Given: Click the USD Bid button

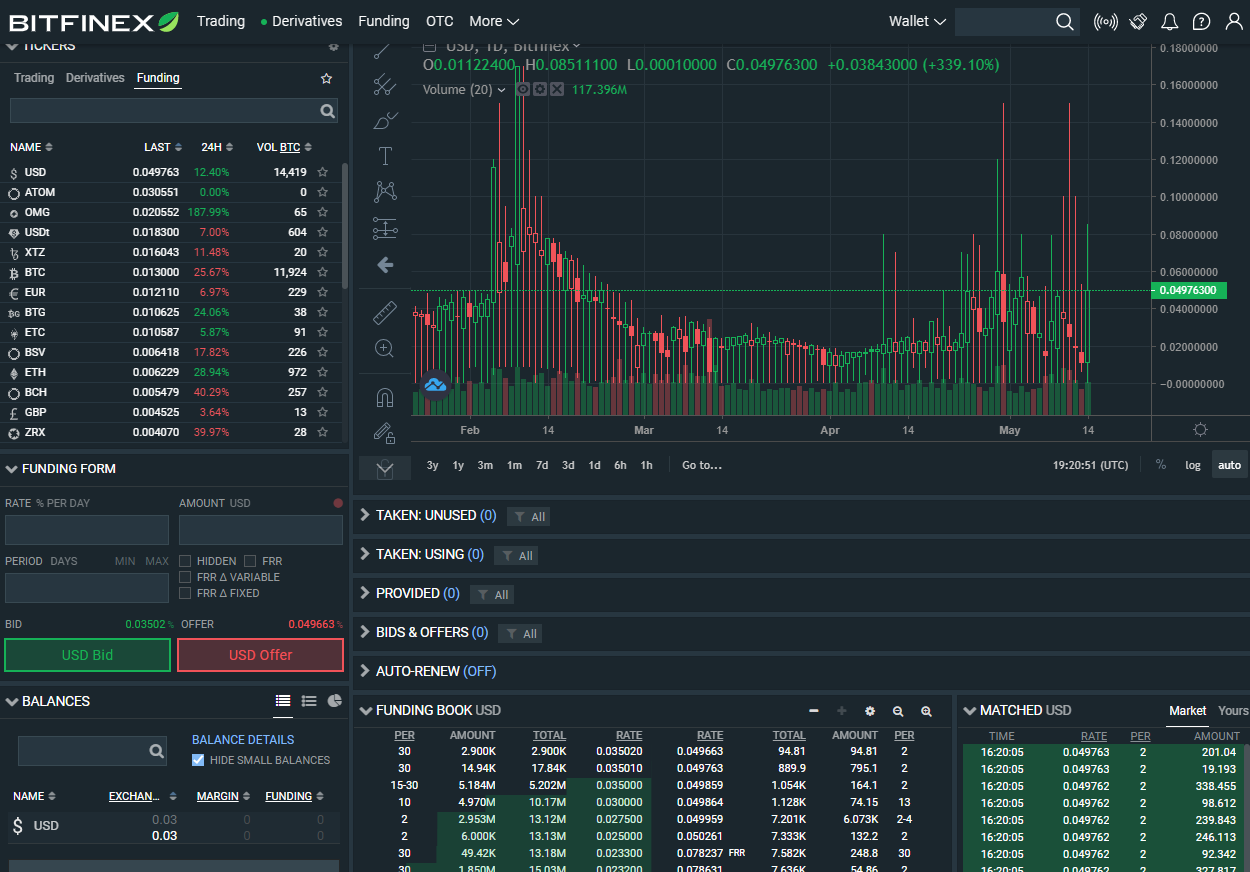Looking at the screenshot, I should point(87,655).
